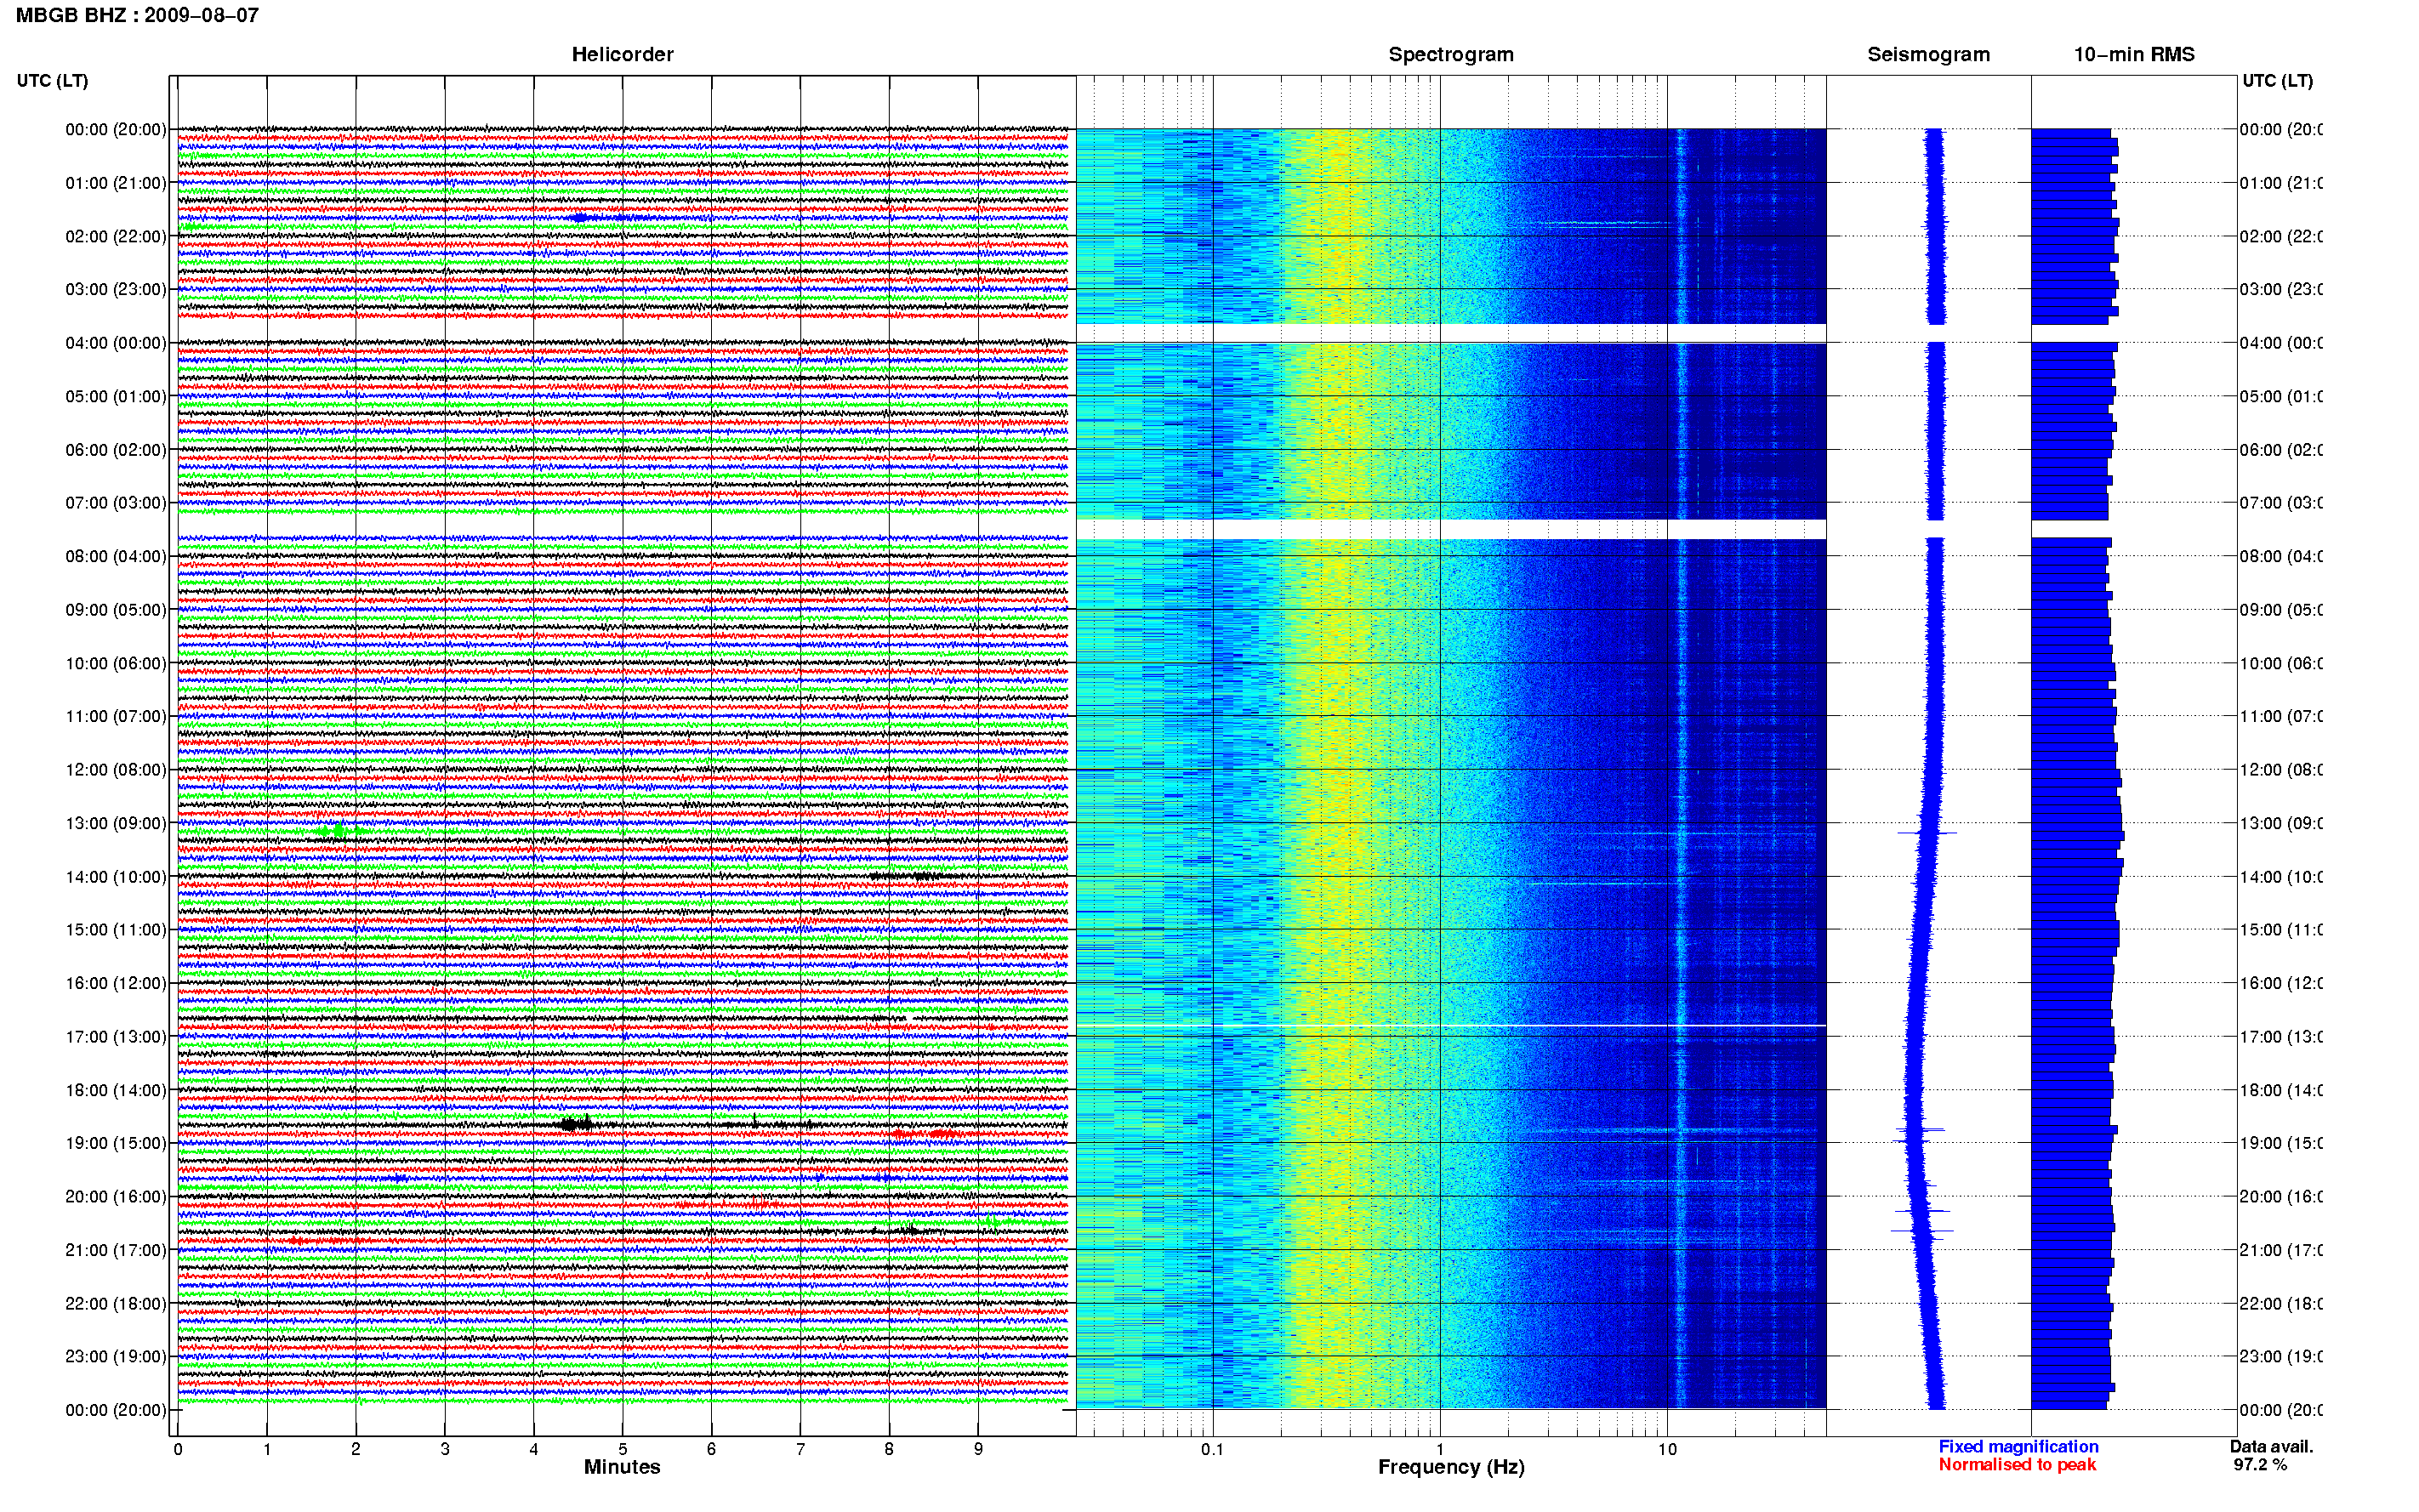Viewport: 2419px width, 1512px height.
Task: Click the left 'UTC (LT)' axis header
Action: coord(52,80)
